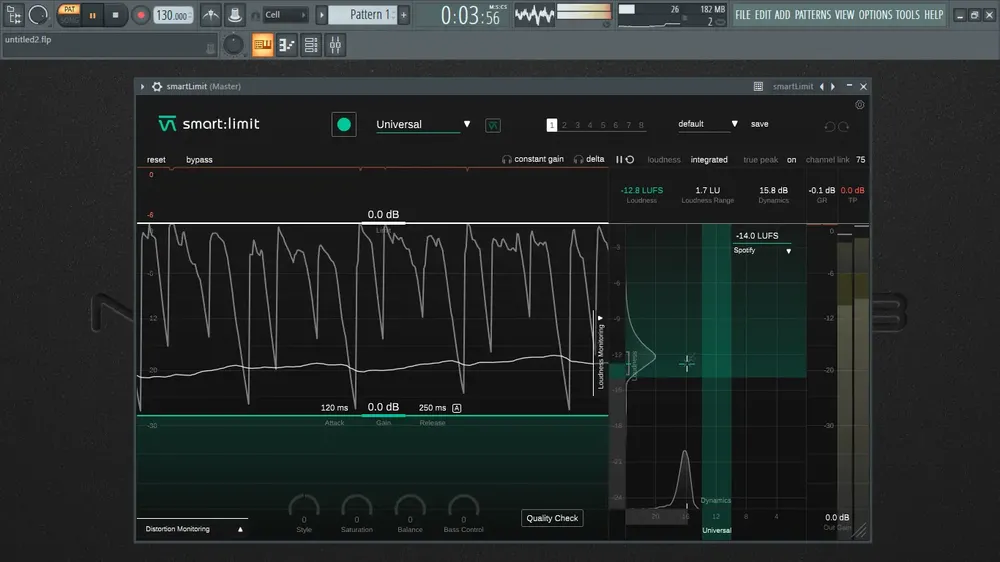Stop playback with the stop button
Image resolution: width=1000 pixels, height=562 pixels.
[x=115, y=15]
